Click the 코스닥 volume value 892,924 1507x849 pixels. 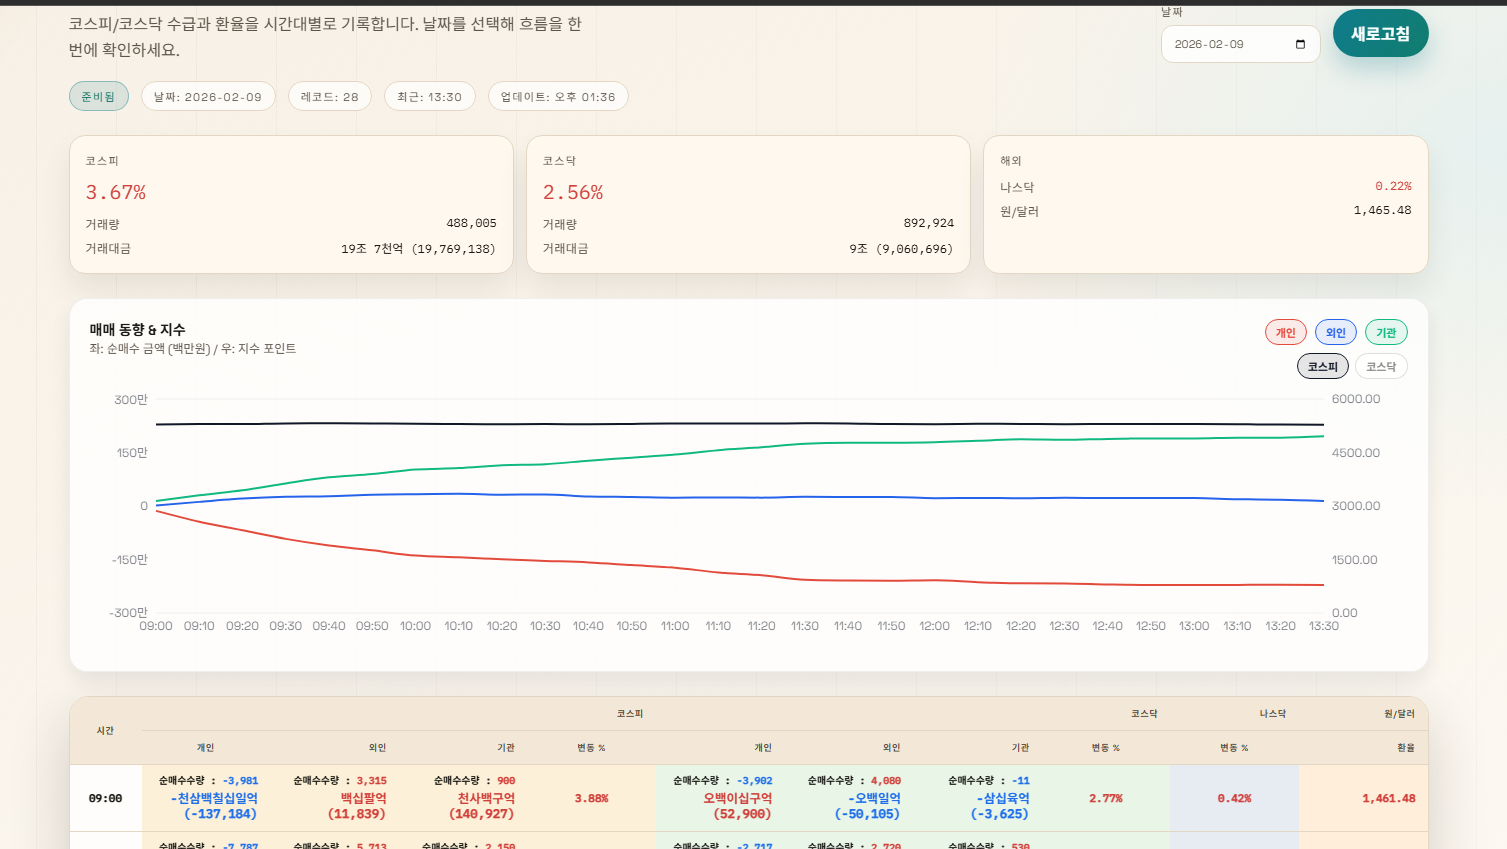click(928, 223)
